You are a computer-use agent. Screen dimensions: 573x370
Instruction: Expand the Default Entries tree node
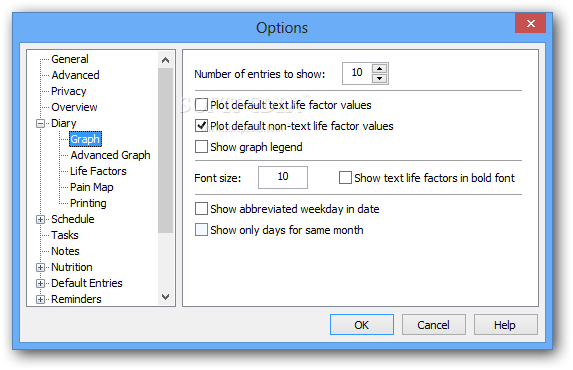(x=41, y=283)
